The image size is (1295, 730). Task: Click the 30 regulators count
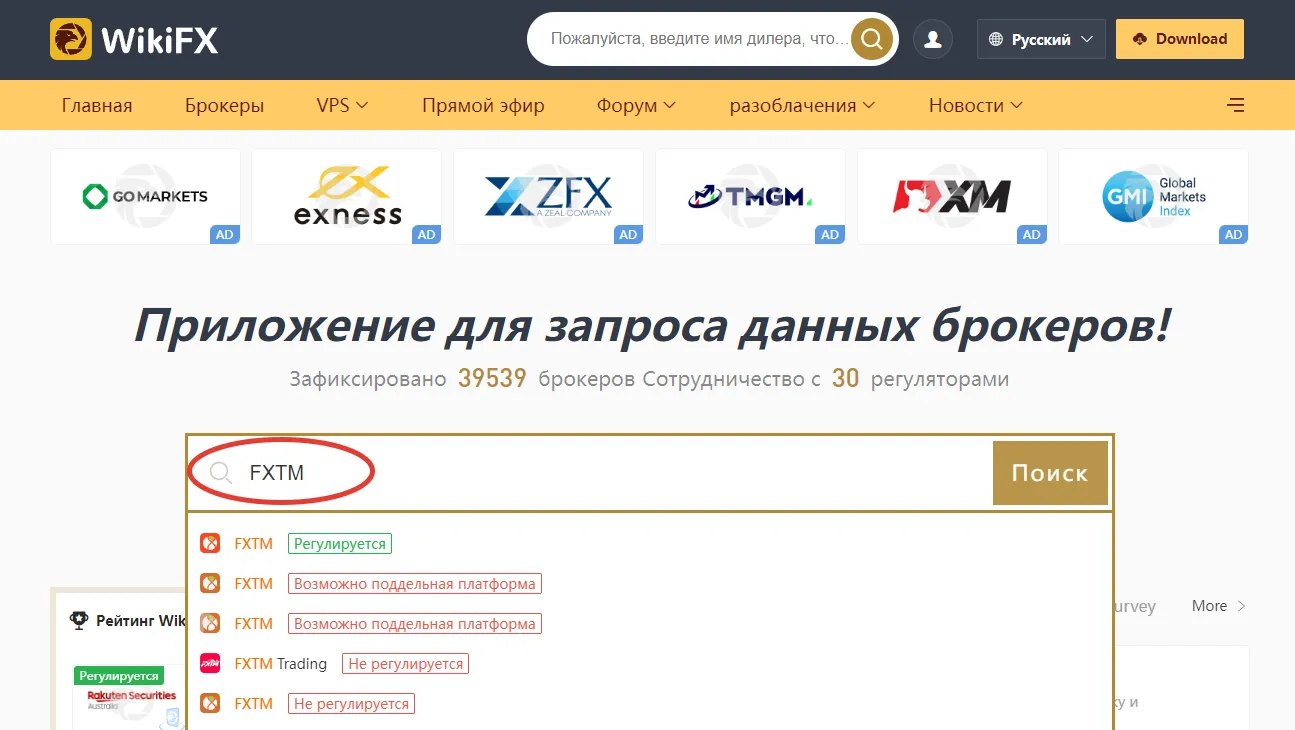(x=846, y=379)
